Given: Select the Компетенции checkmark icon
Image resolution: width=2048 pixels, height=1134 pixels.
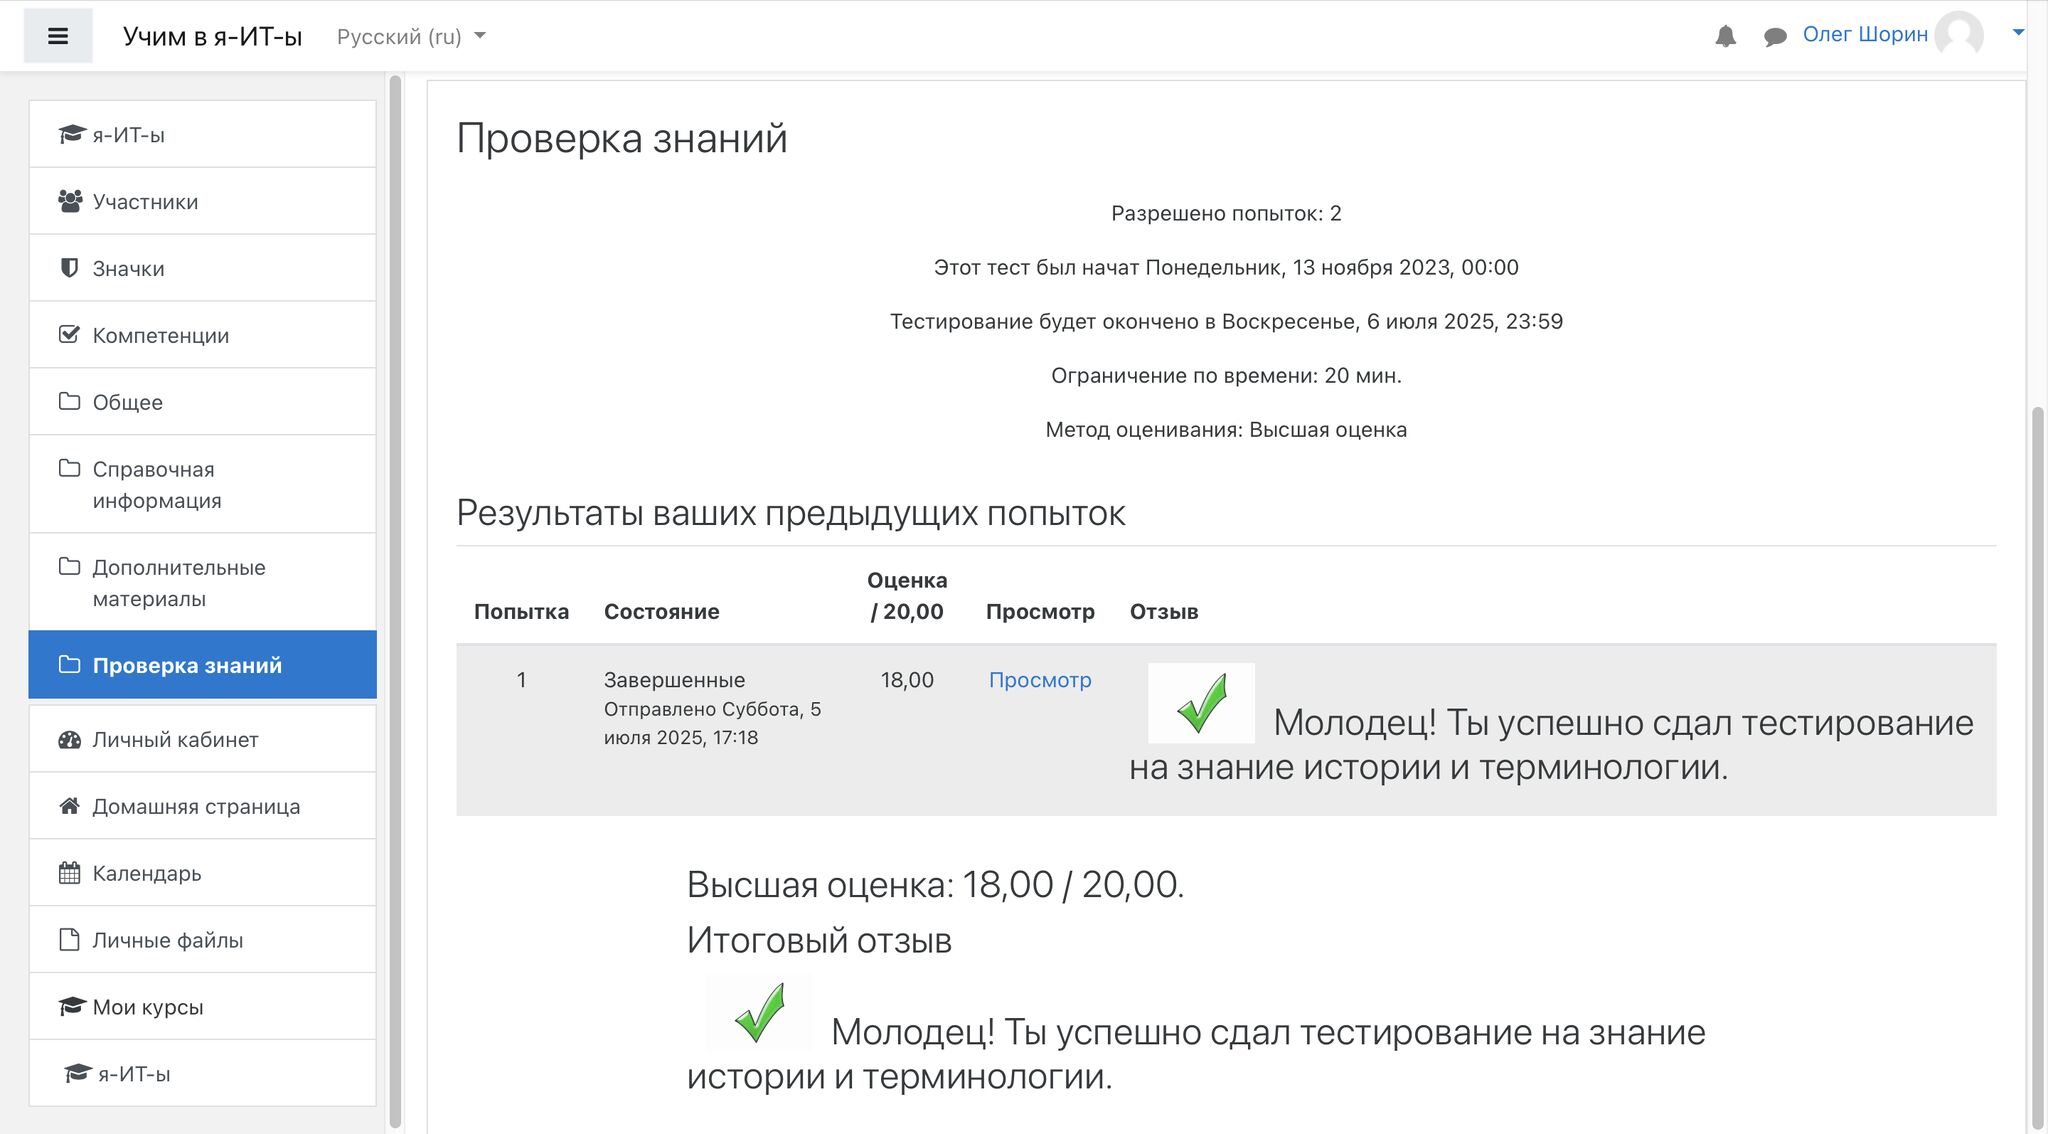Looking at the screenshot, I should coord(69,334).
